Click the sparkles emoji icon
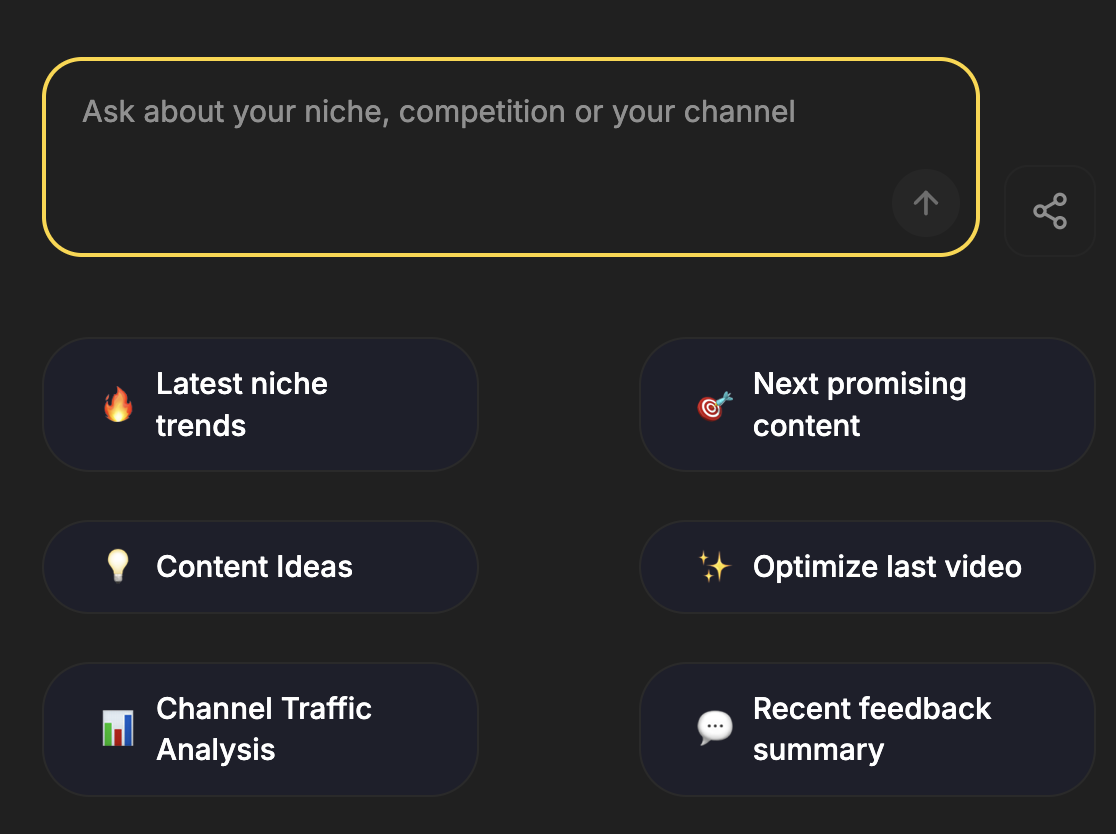This screenshot has width=1116, height=834. (x=715, y=567)
